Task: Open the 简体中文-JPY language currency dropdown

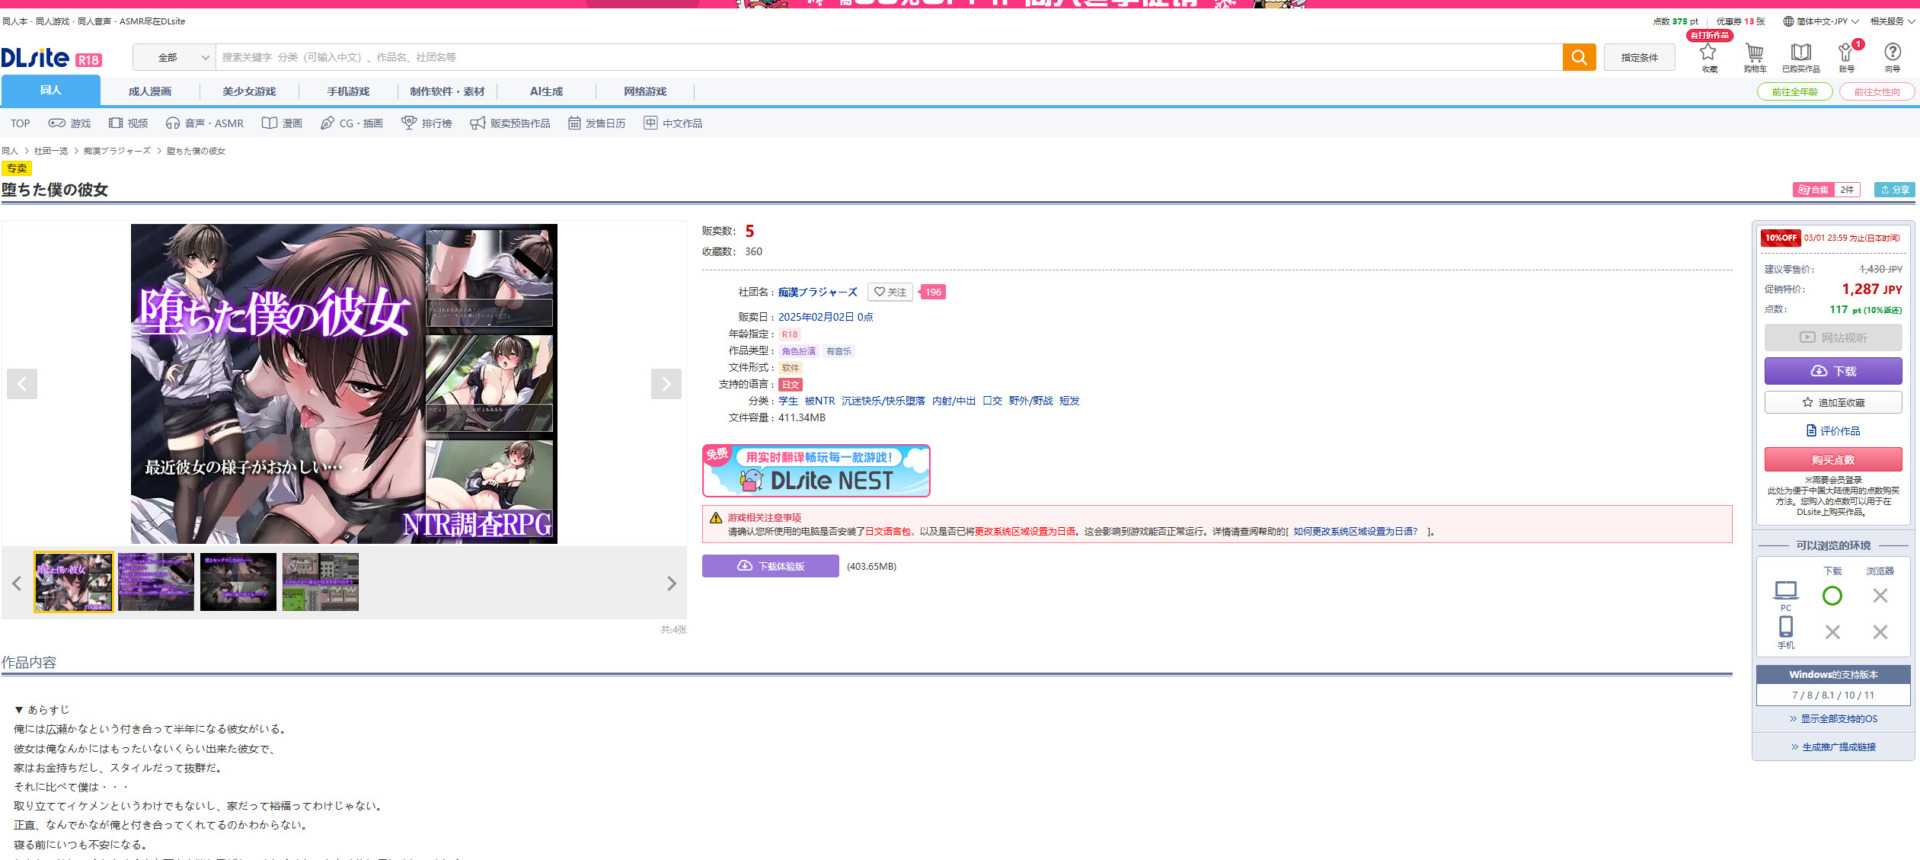Action: [1821, 21]
